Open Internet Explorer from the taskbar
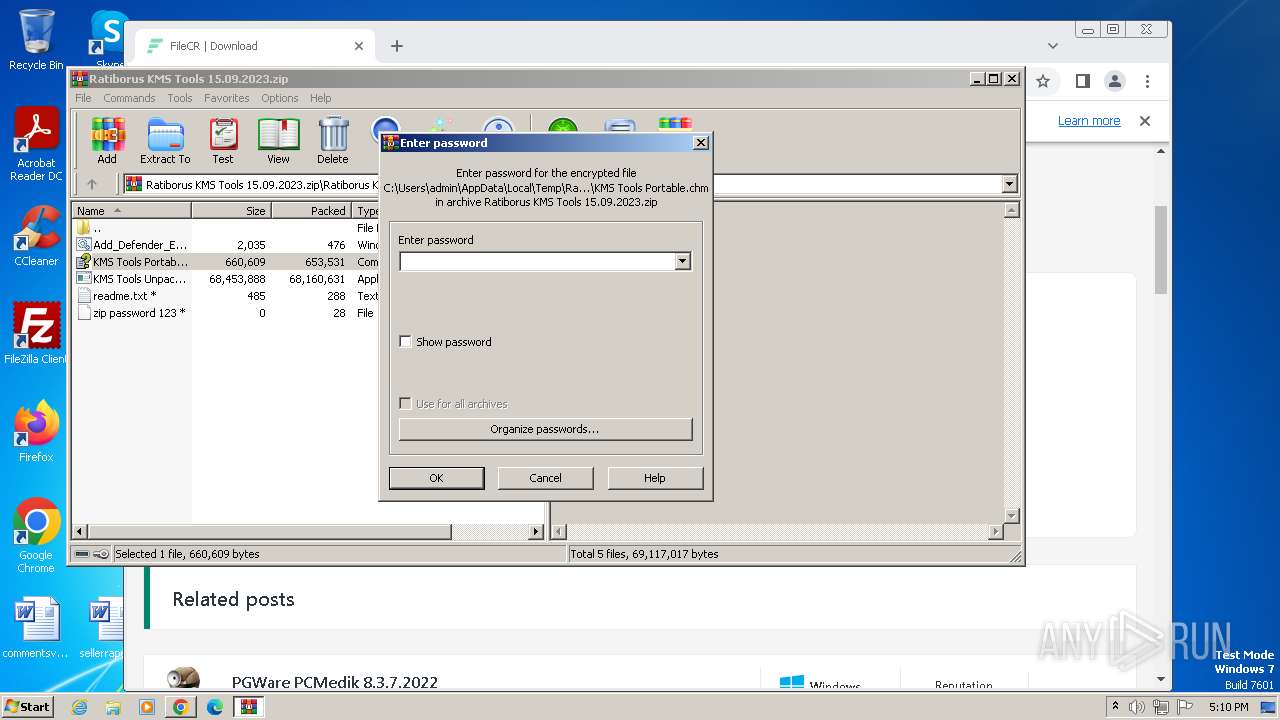1280x720 pixels. point(79,707)
